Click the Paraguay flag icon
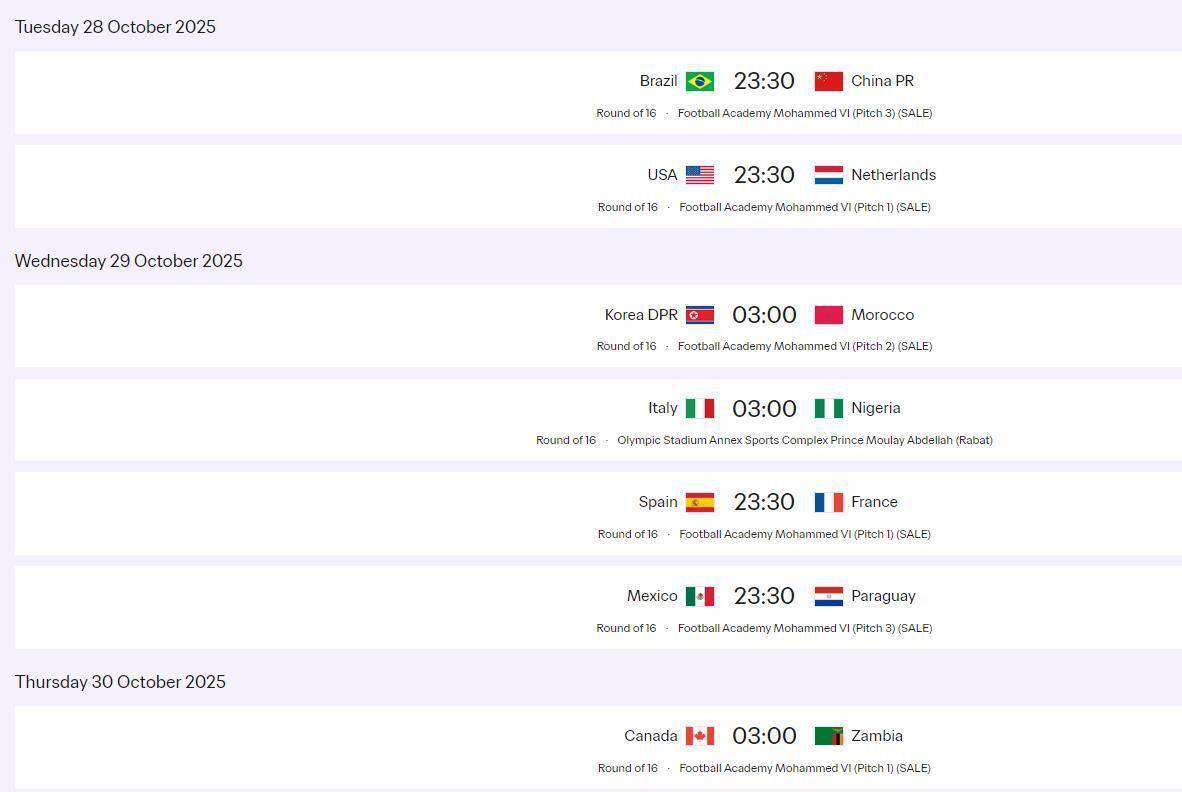1182x792 pixels. [828, 596]
